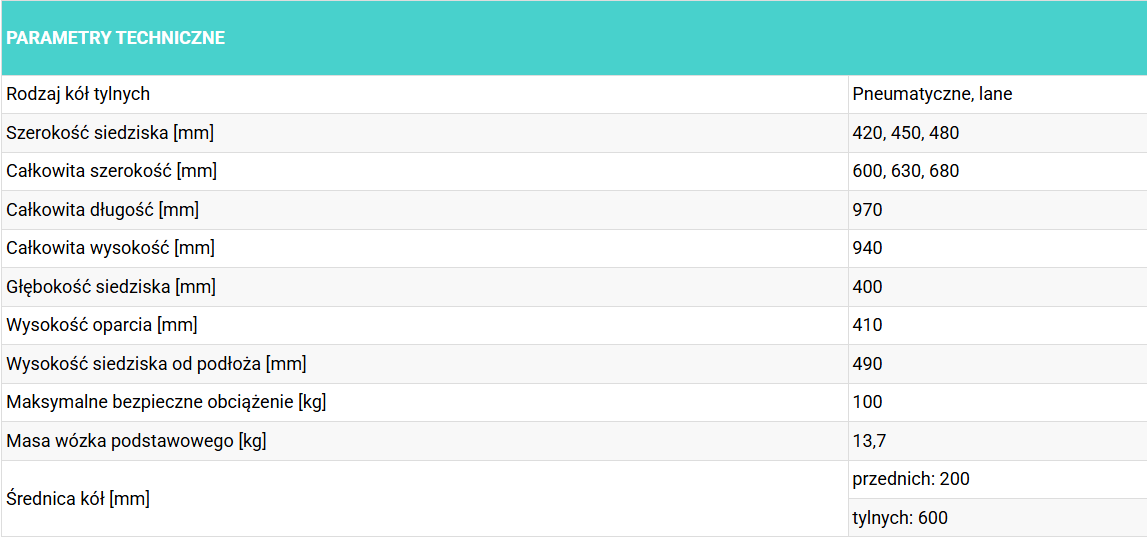Image resolution: width=1147 pixels, height=537 pixels.
Task: Click the 400 seat depth value
Action: [x=868, y=287]
